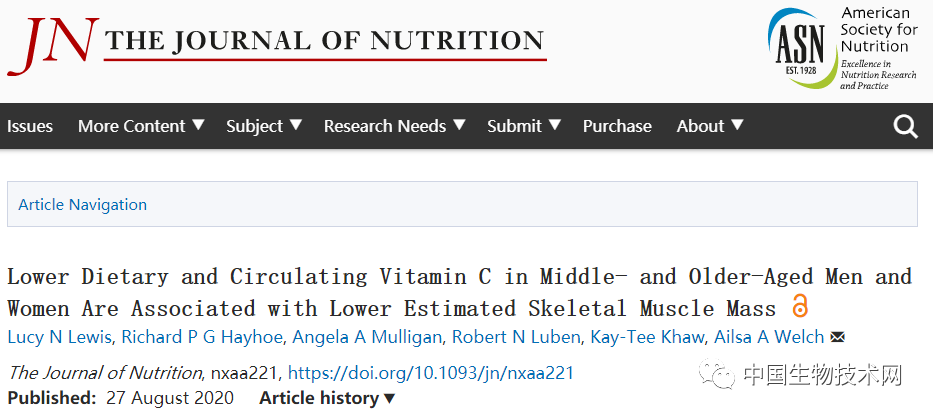Open the Issues menu item

point(30,126)
